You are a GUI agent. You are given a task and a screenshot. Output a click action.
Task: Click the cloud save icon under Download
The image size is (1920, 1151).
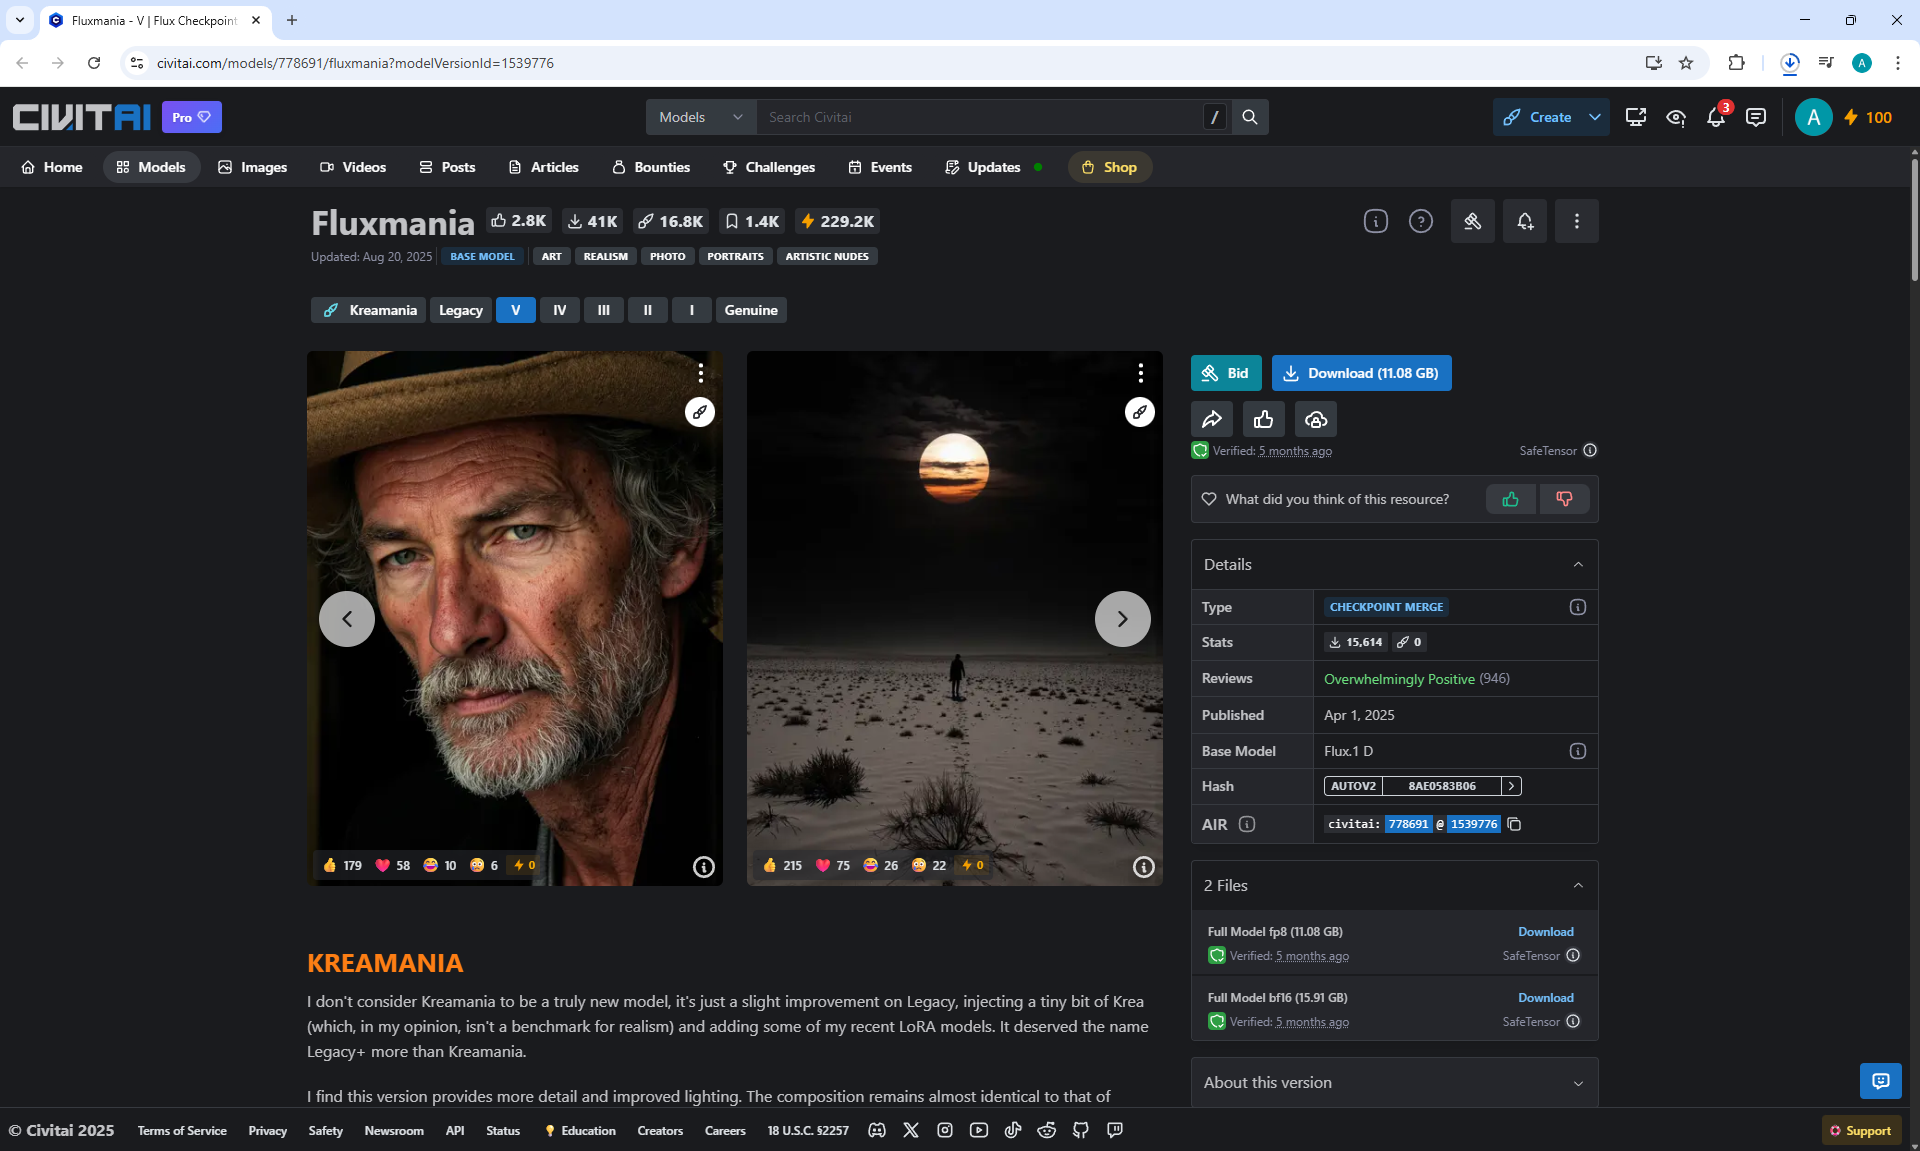point(1315,419)
